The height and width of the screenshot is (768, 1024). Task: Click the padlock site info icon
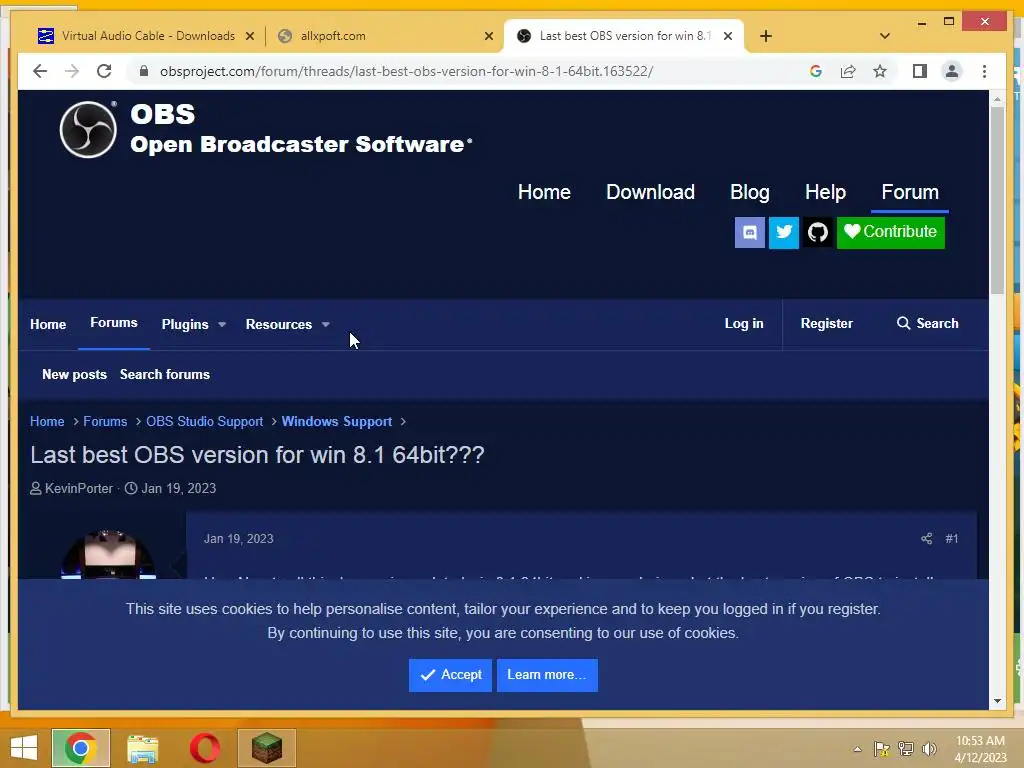pos(144,71)
